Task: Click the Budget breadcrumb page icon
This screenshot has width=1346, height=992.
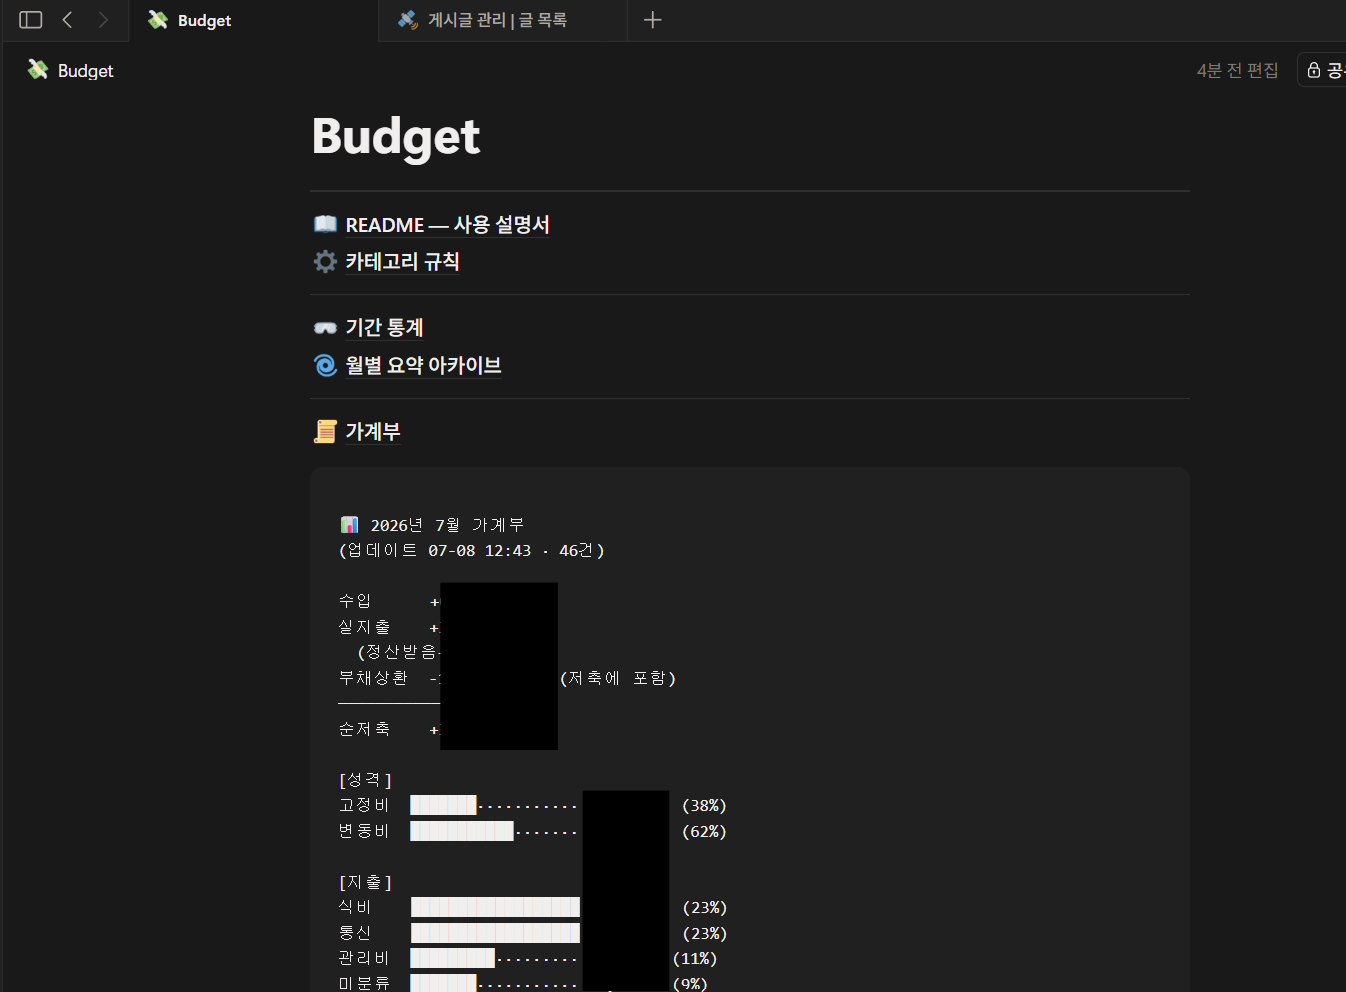Action: [38, 70]
